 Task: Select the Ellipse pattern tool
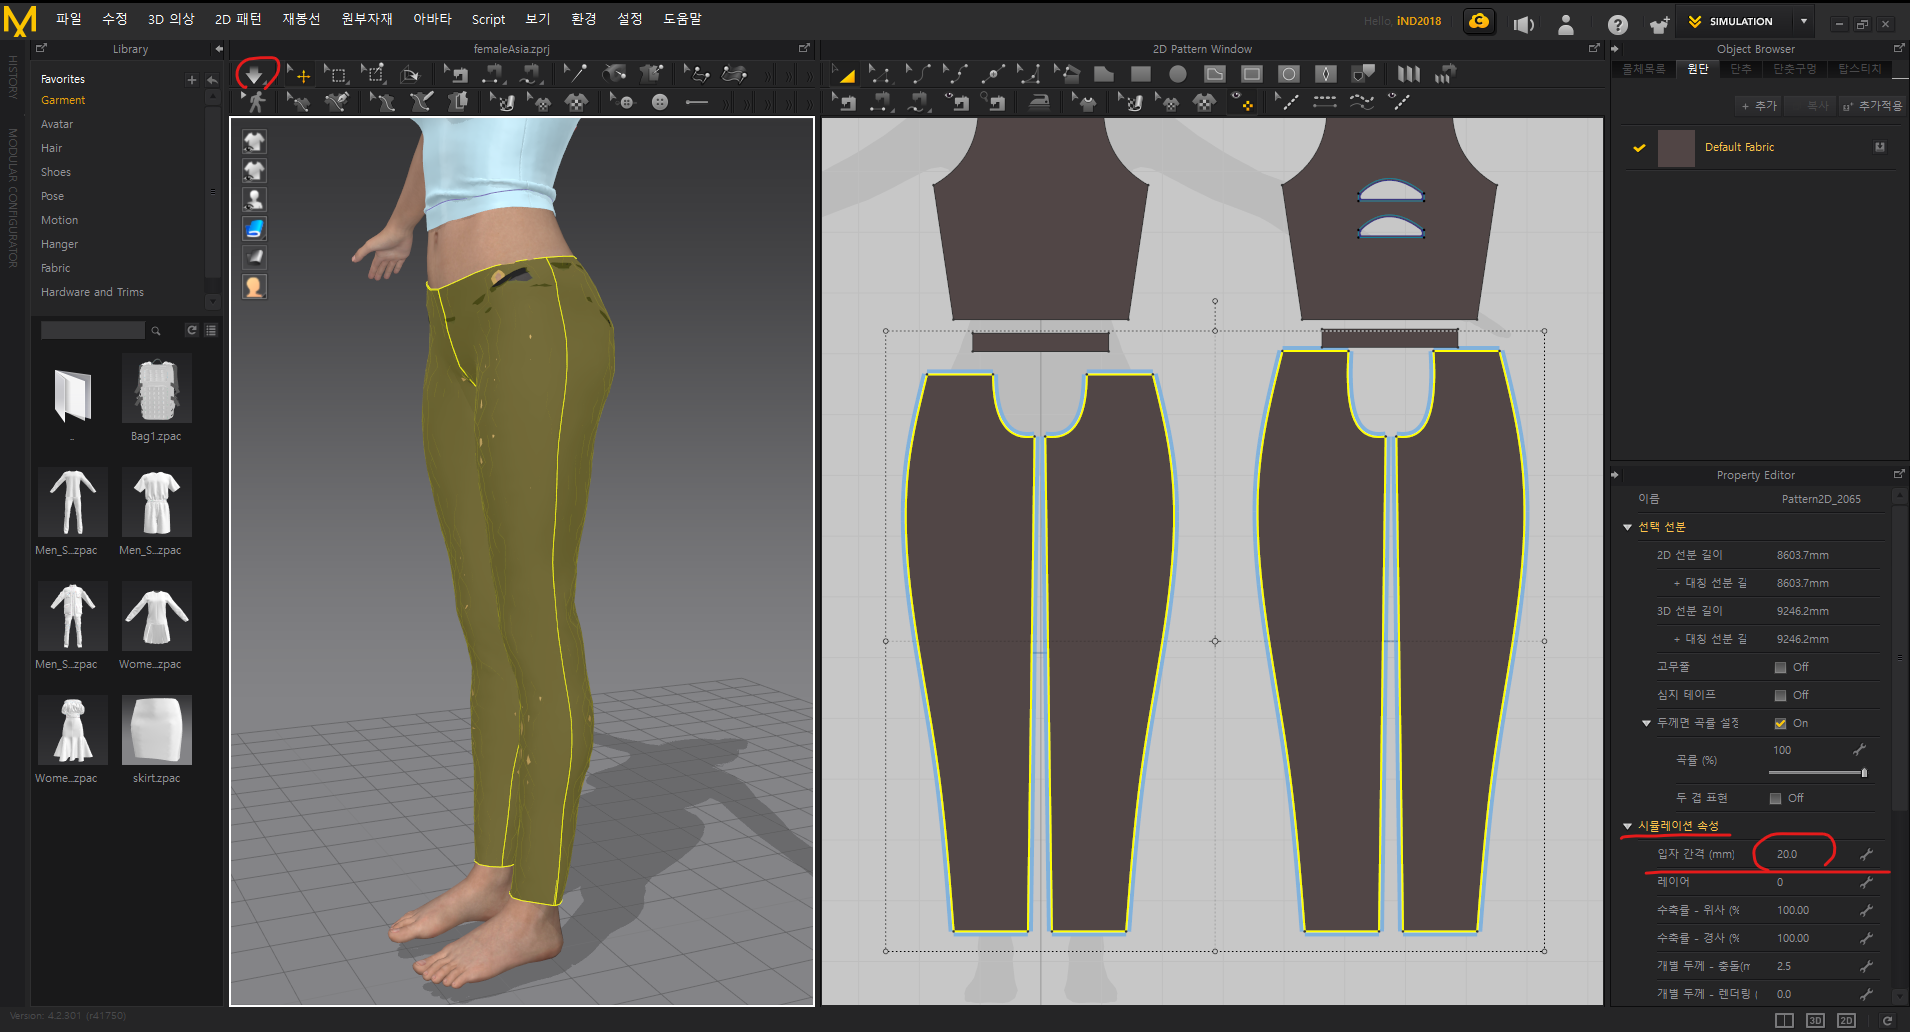tap(1178, 74)
